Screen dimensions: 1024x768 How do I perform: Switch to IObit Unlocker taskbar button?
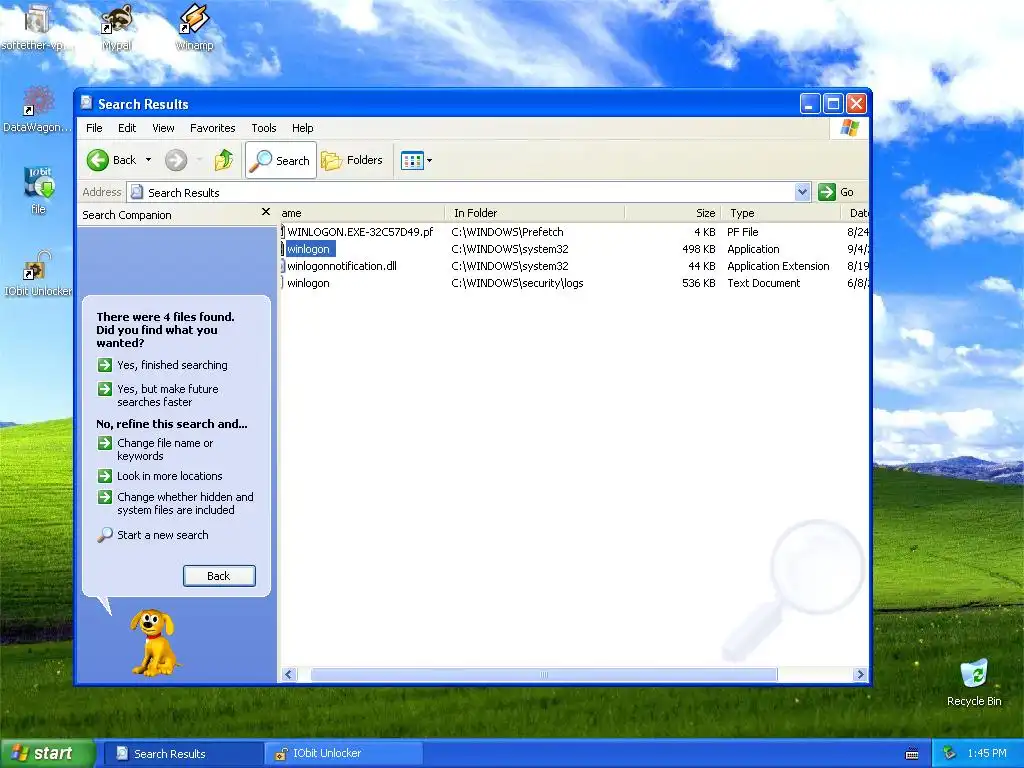click(x=344, y=754)
